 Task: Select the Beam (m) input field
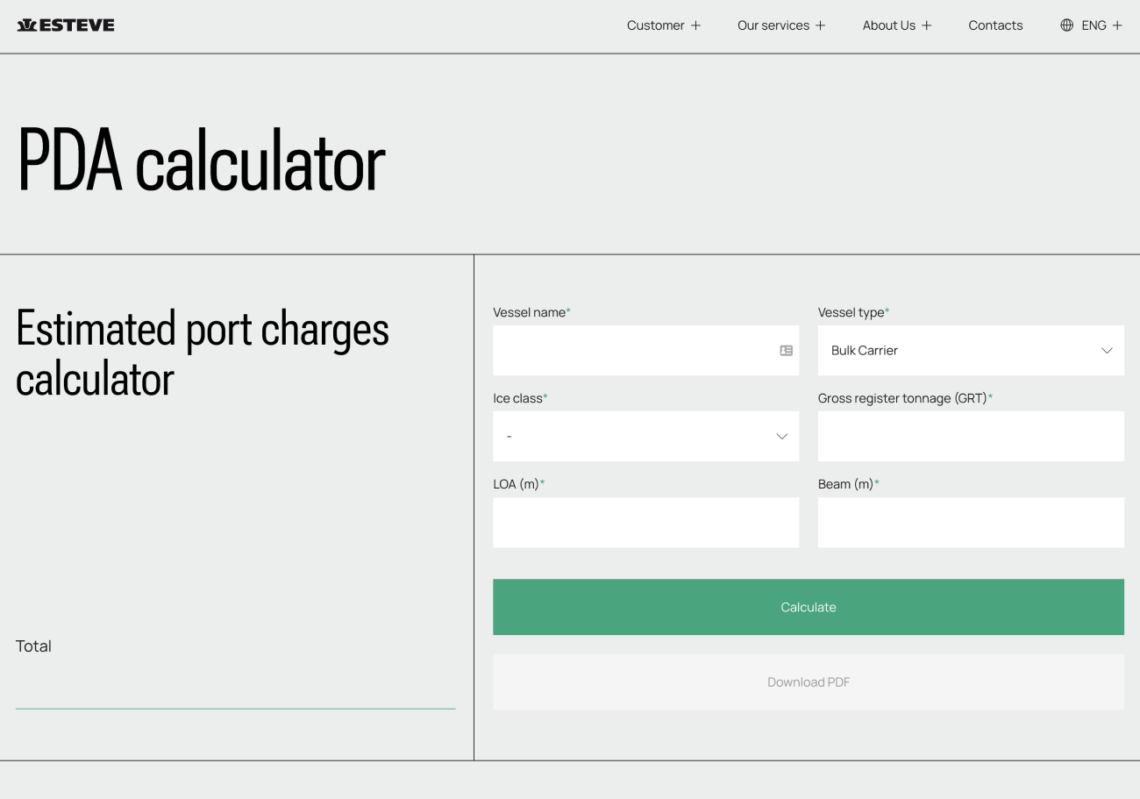(970, 523)
